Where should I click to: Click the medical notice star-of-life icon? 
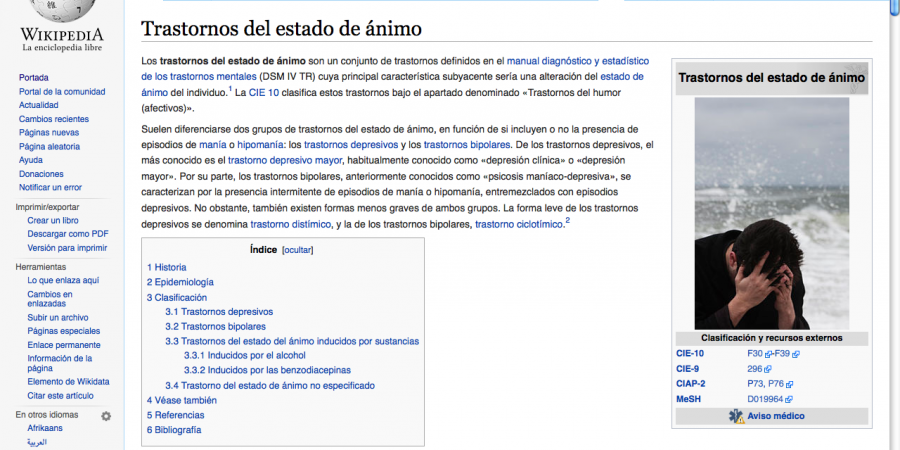point(736,416)
